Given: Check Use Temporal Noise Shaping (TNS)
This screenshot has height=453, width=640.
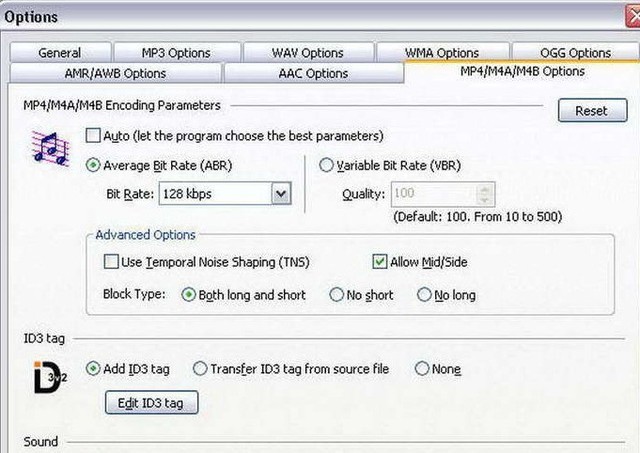Looking at the screenshot, I should [x=112, y=262].
